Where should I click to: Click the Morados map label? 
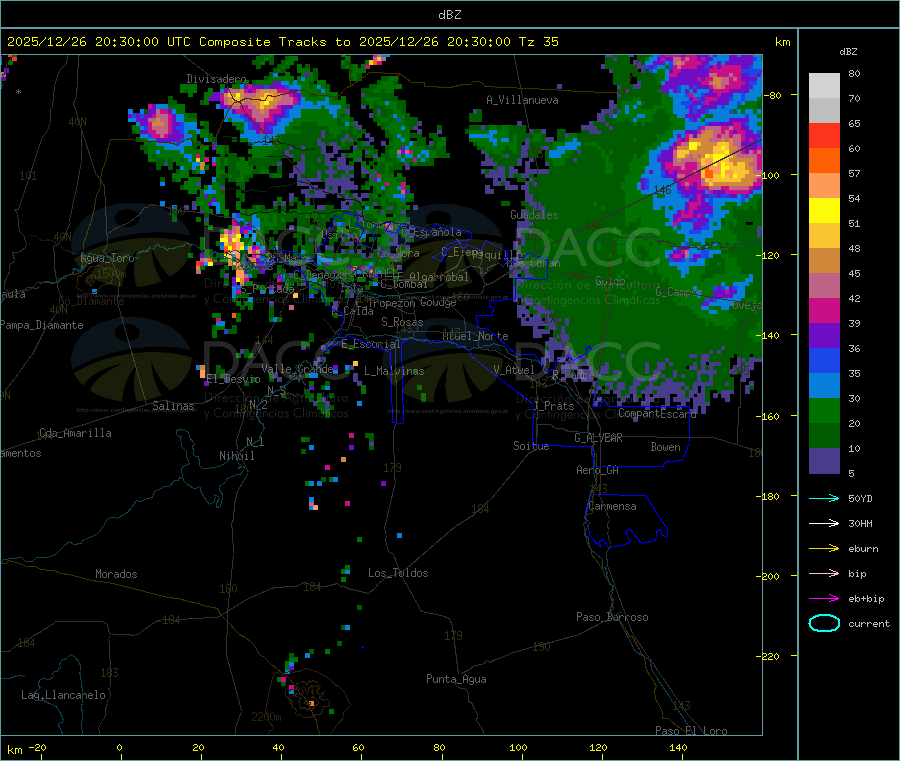click(116, 574)
